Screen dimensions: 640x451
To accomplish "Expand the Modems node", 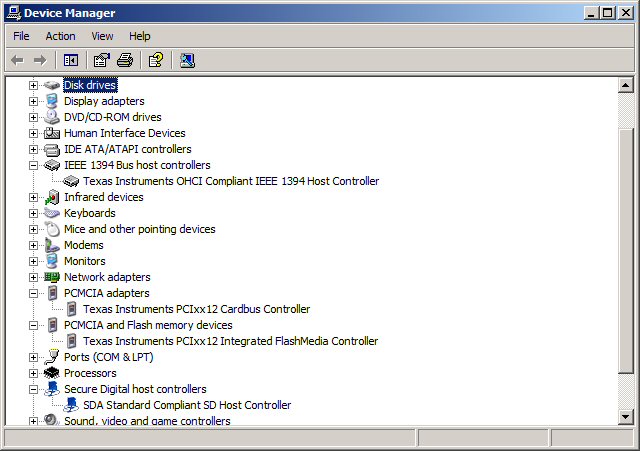I will [x=33, y=245].
